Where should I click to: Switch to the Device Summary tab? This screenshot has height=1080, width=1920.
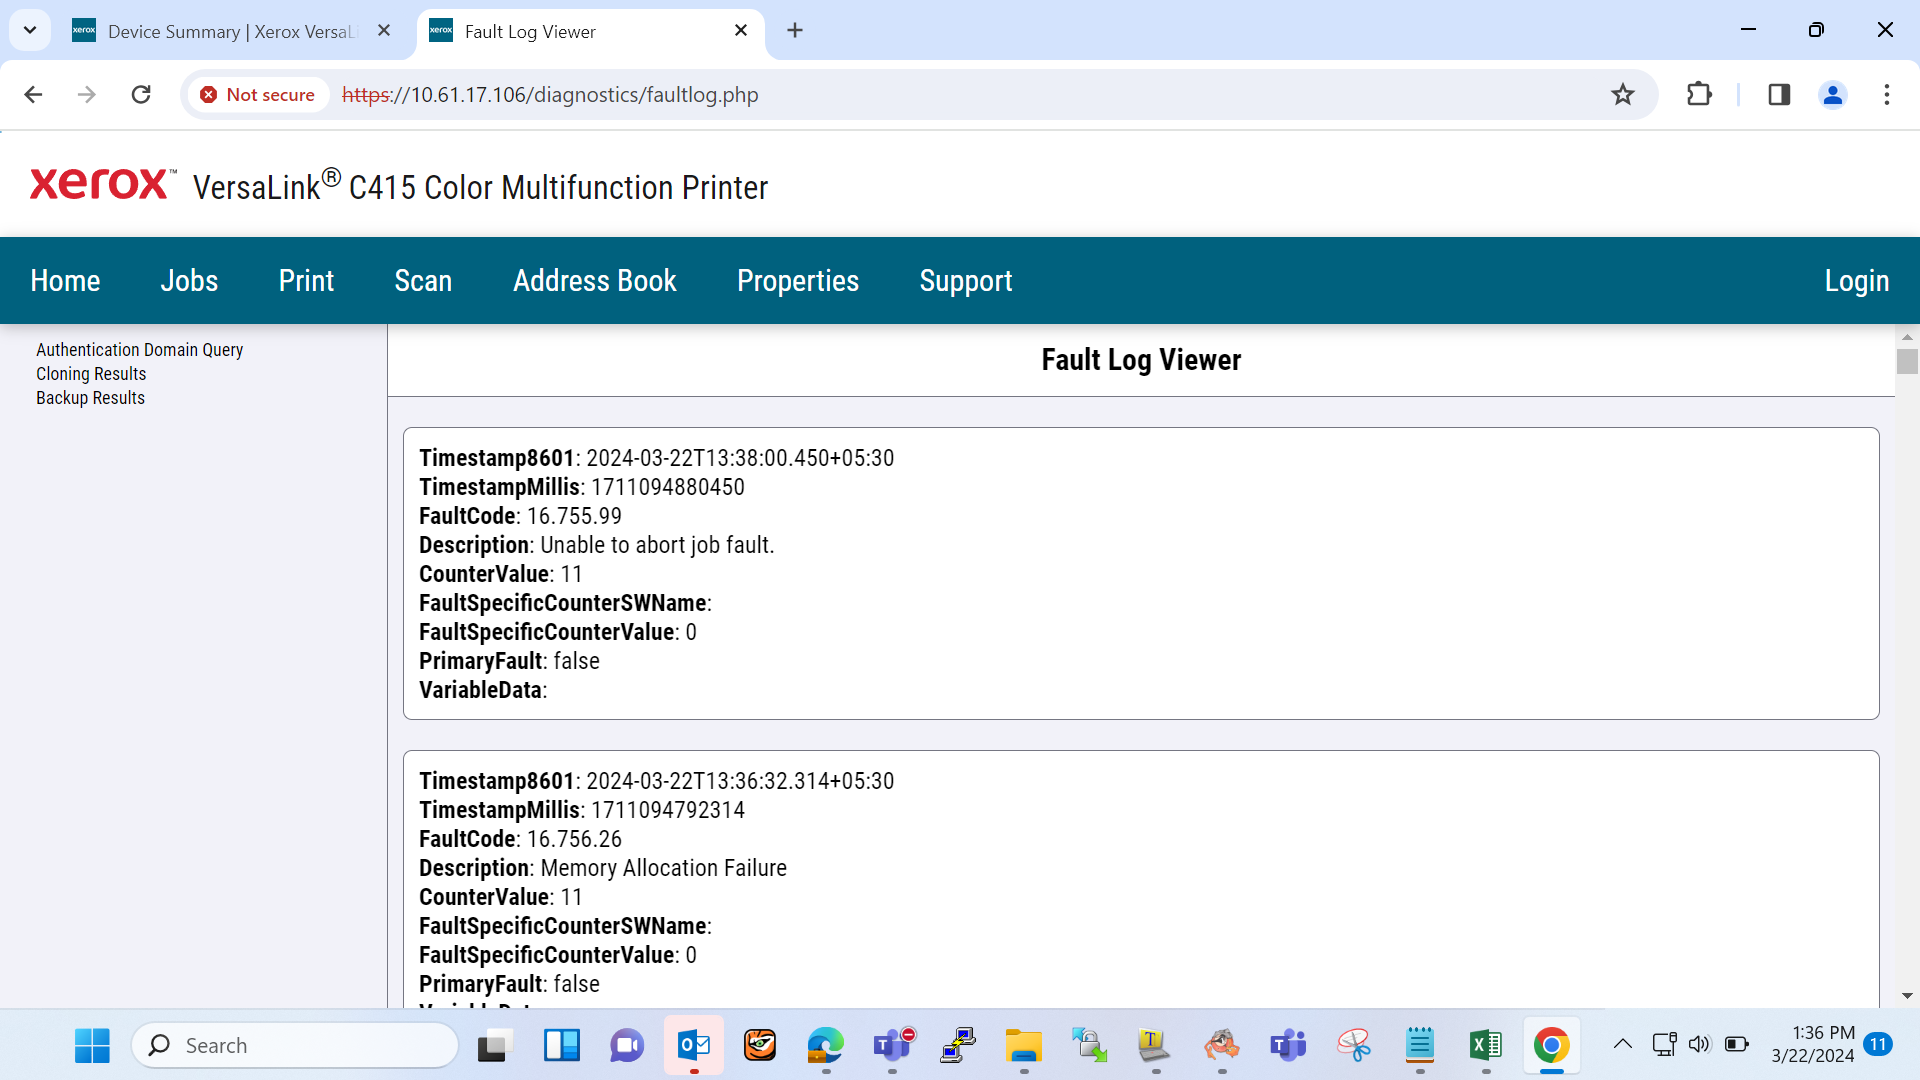point(230,31)
